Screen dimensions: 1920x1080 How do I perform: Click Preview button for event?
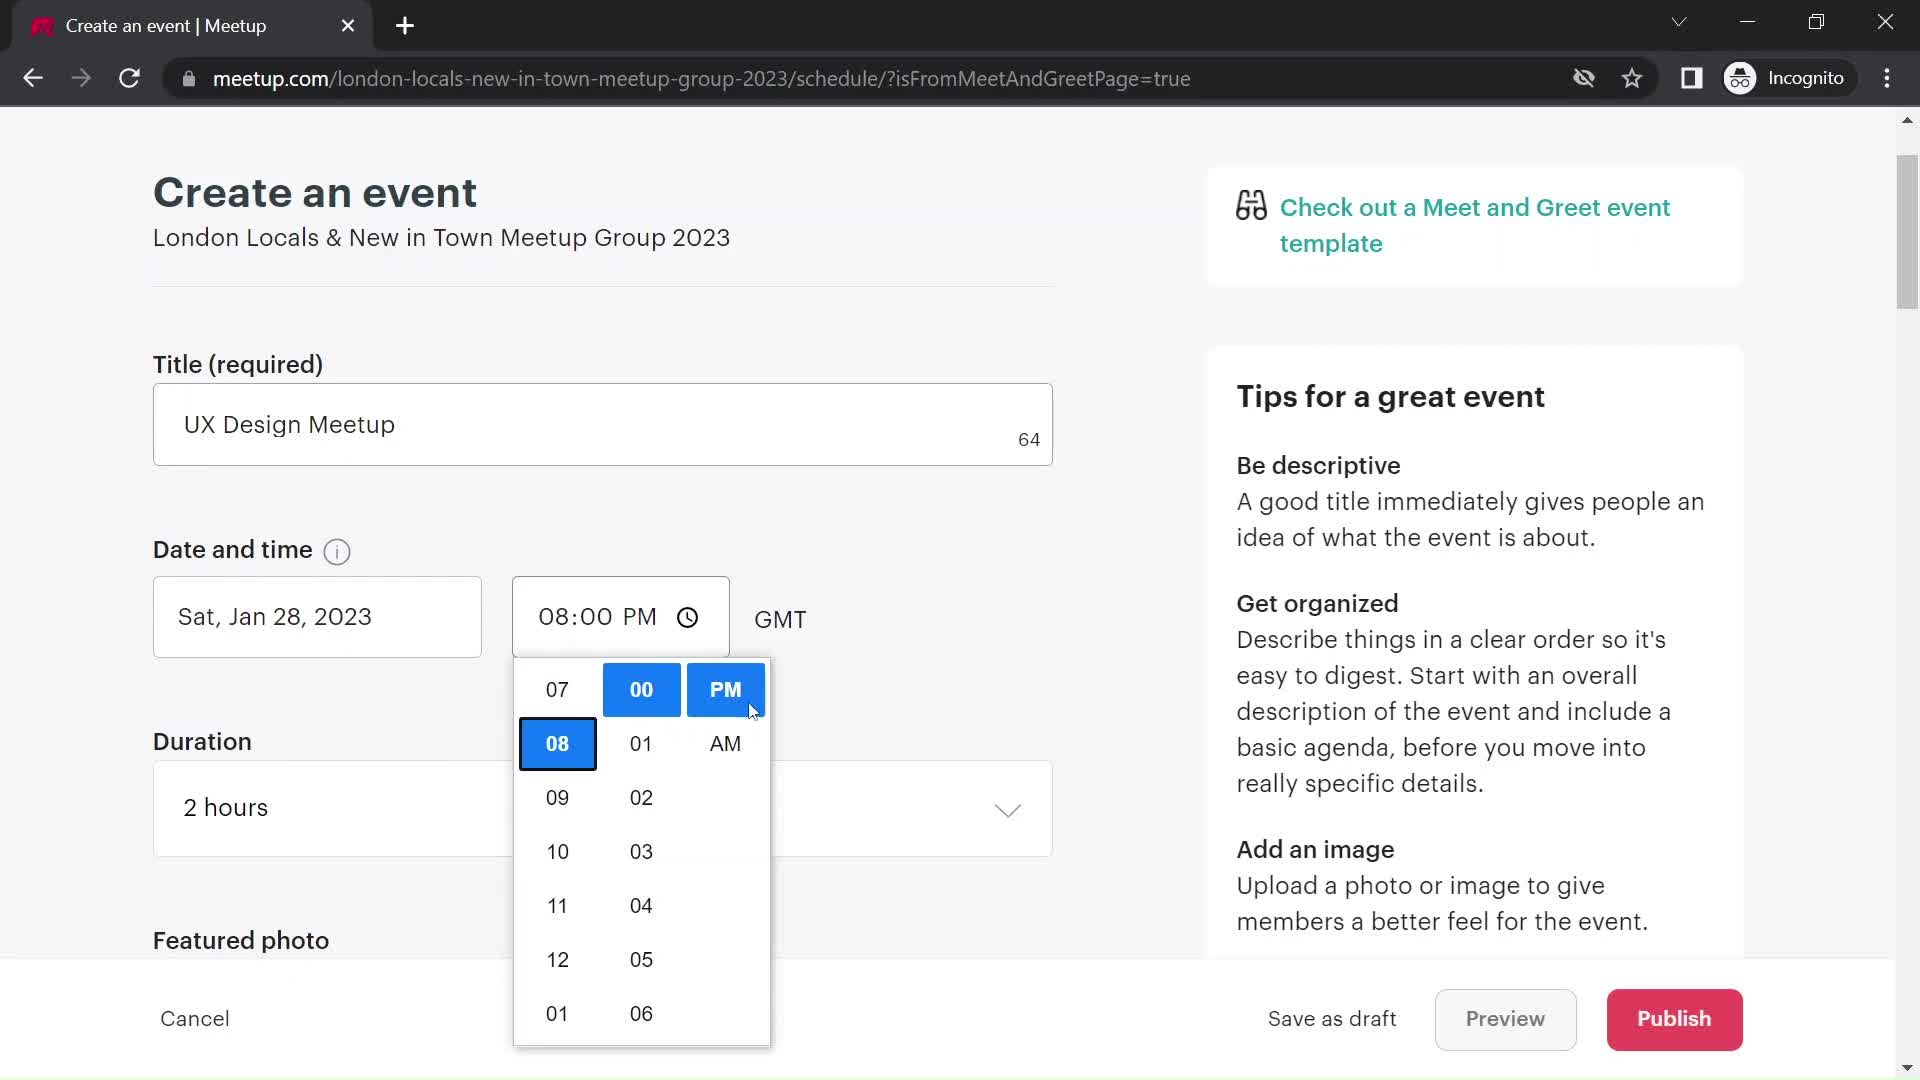[1505, 1018]
